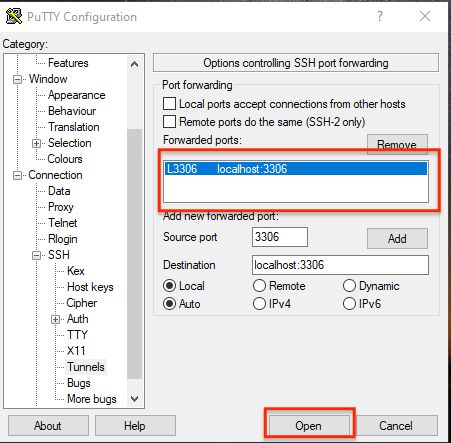Open the Kex category

coord(76,271)
